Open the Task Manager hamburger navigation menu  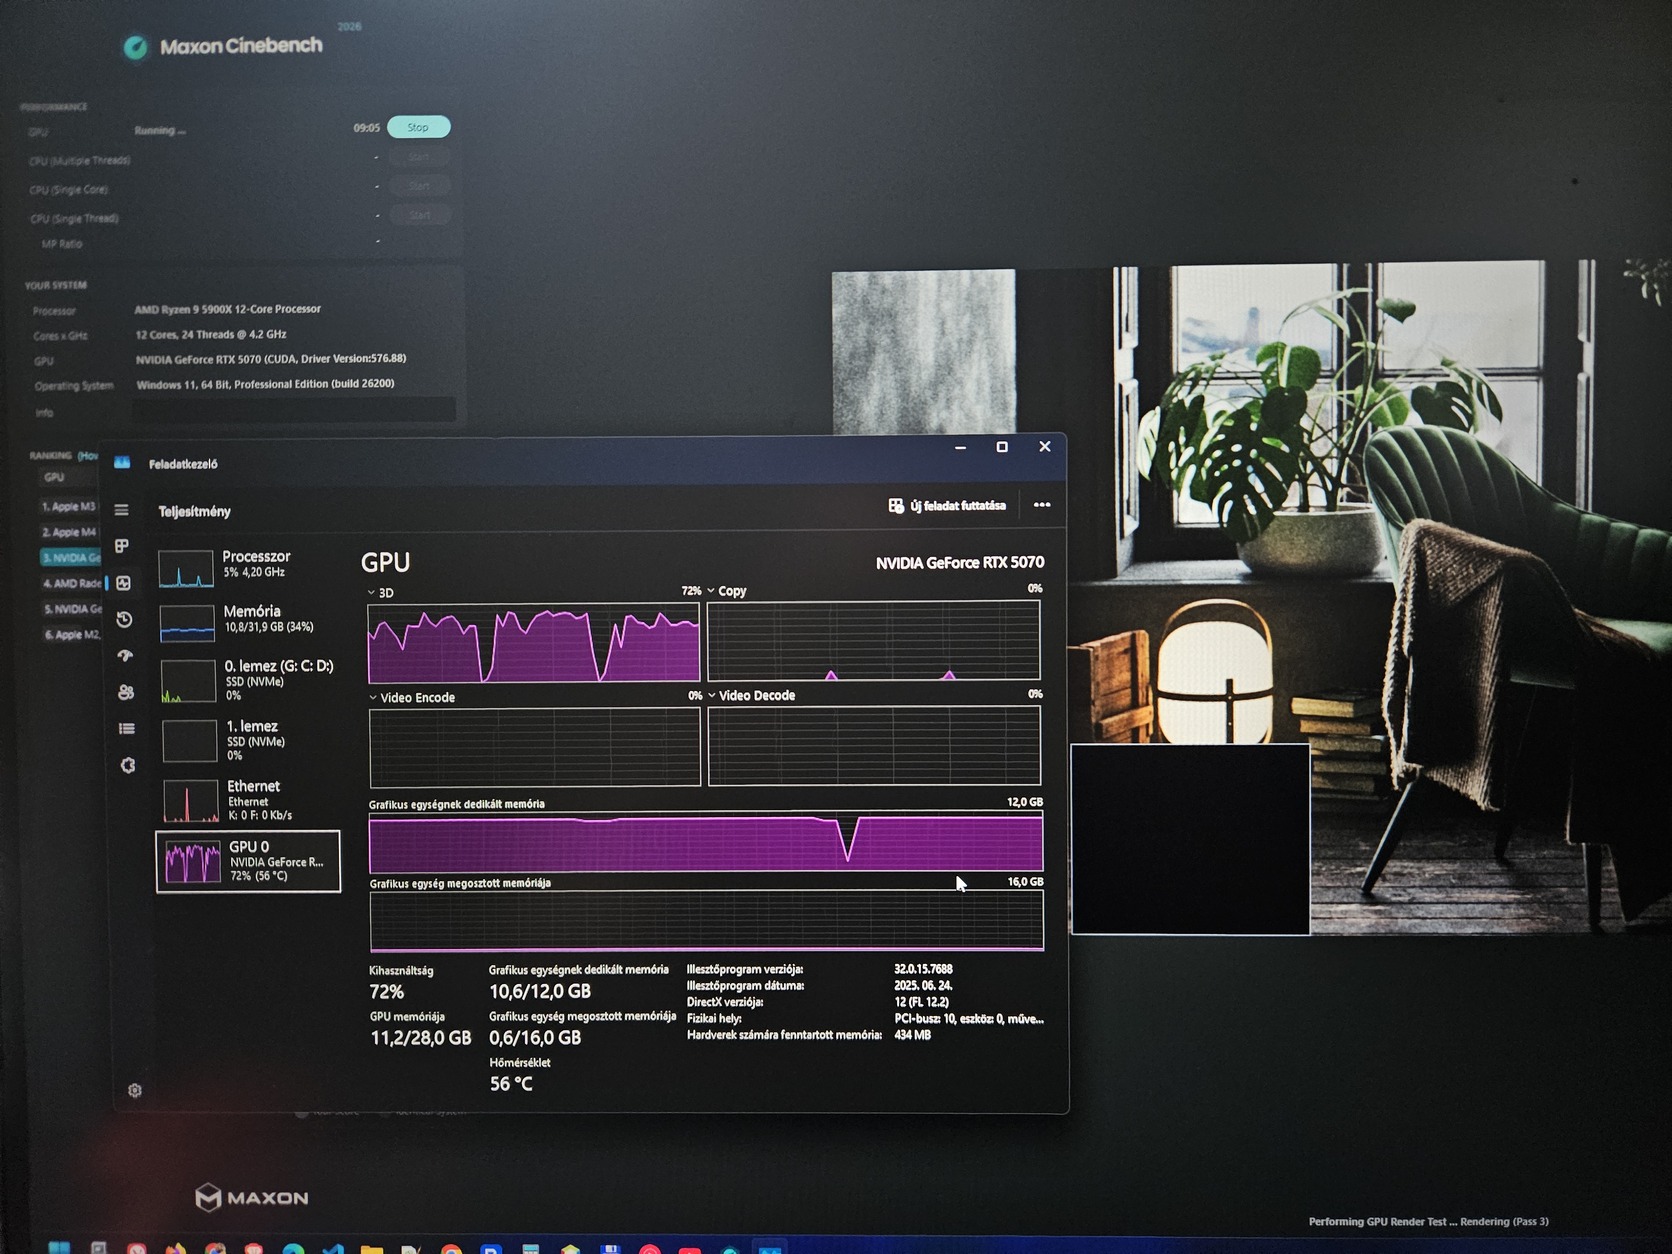click(x=121, y=510)
